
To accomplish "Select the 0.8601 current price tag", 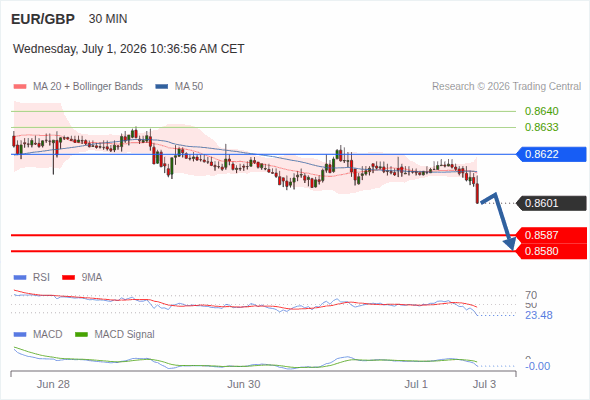I will (x=551, y=203).
